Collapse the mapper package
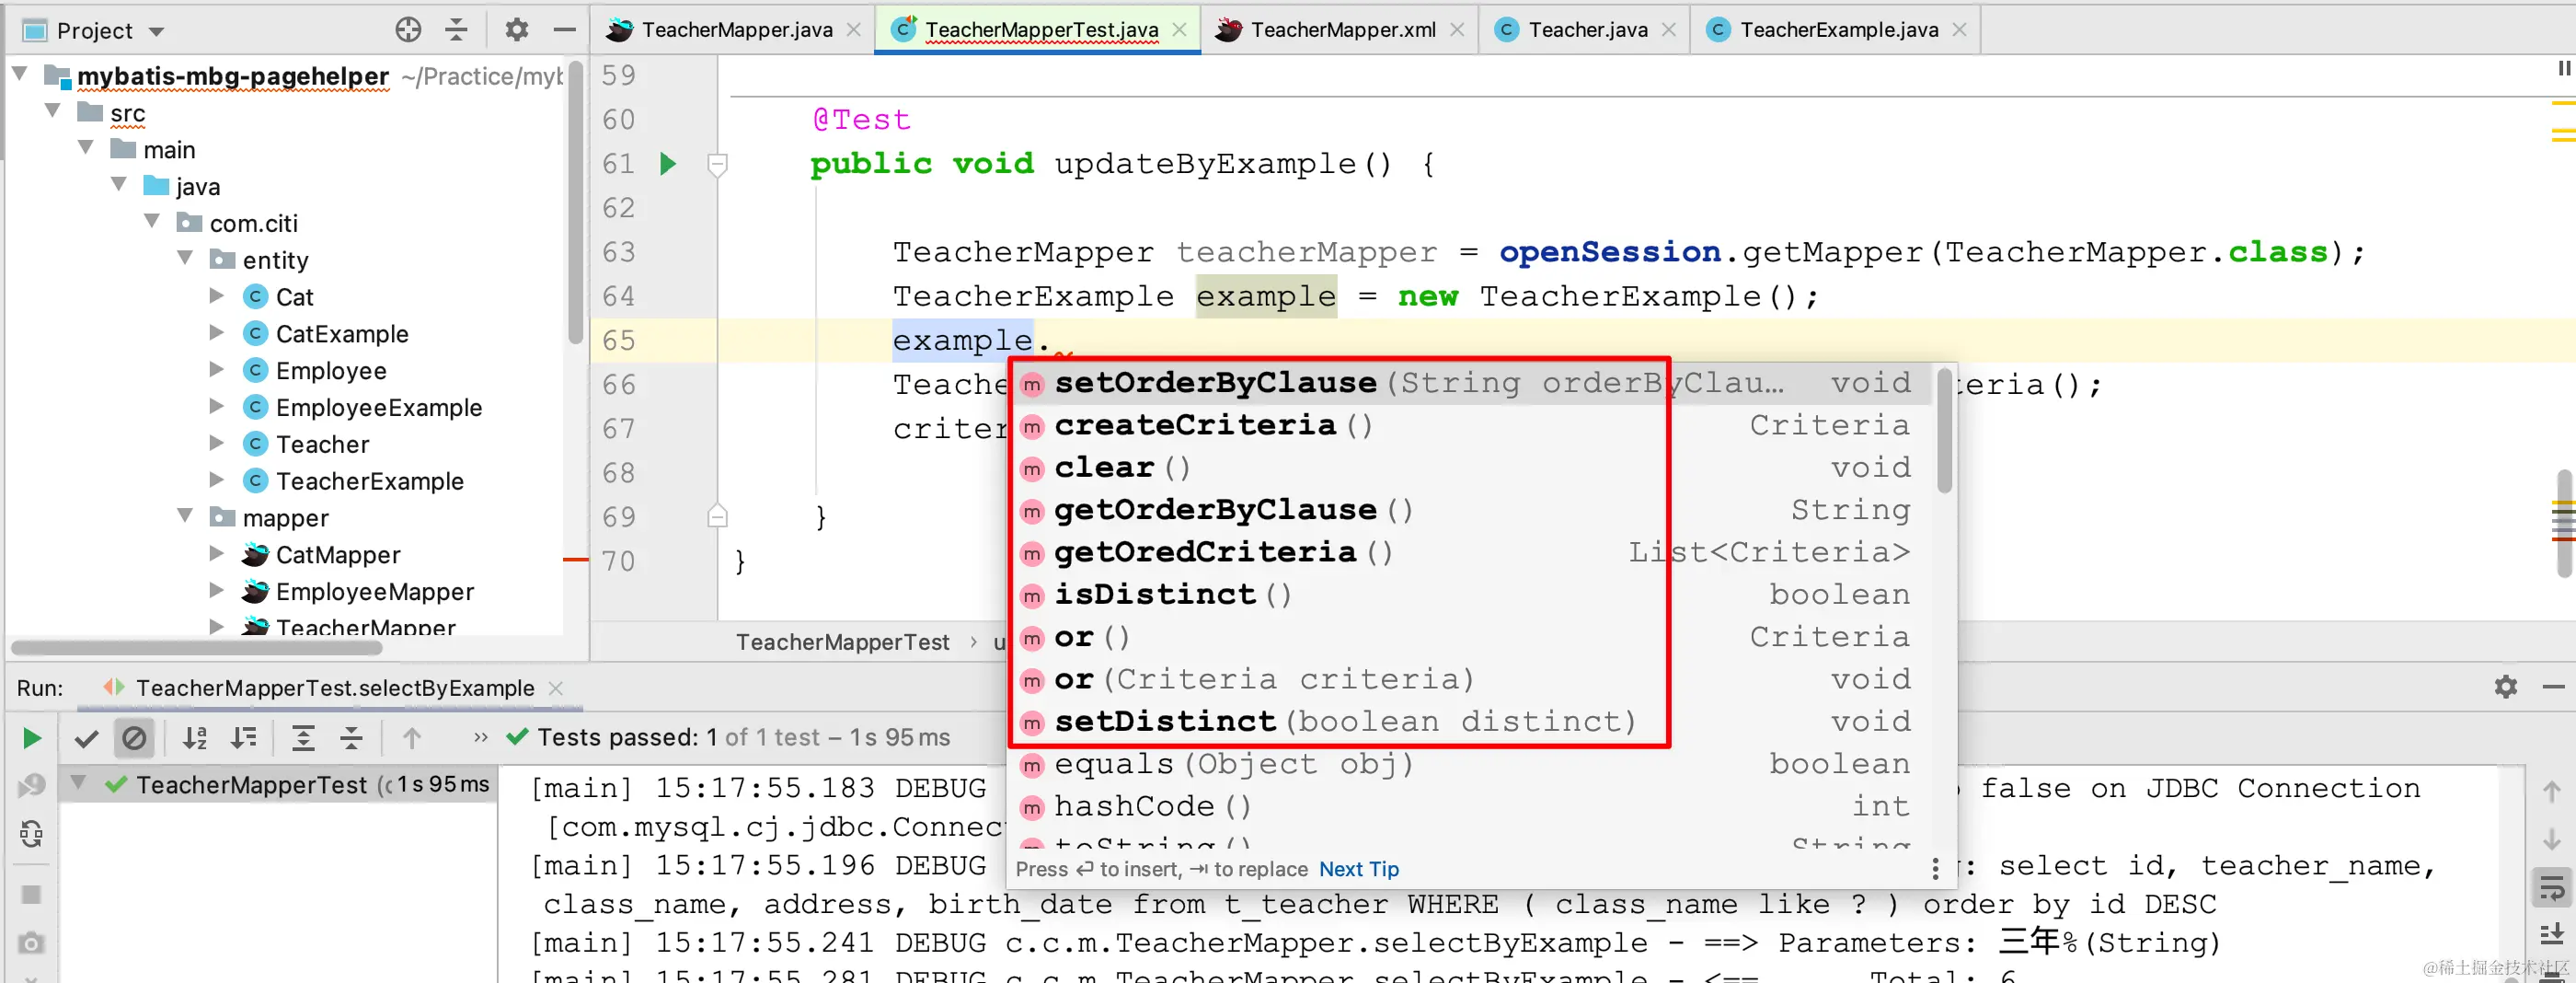Screen dimensions: 2576x983 click(x=185, y=516)
